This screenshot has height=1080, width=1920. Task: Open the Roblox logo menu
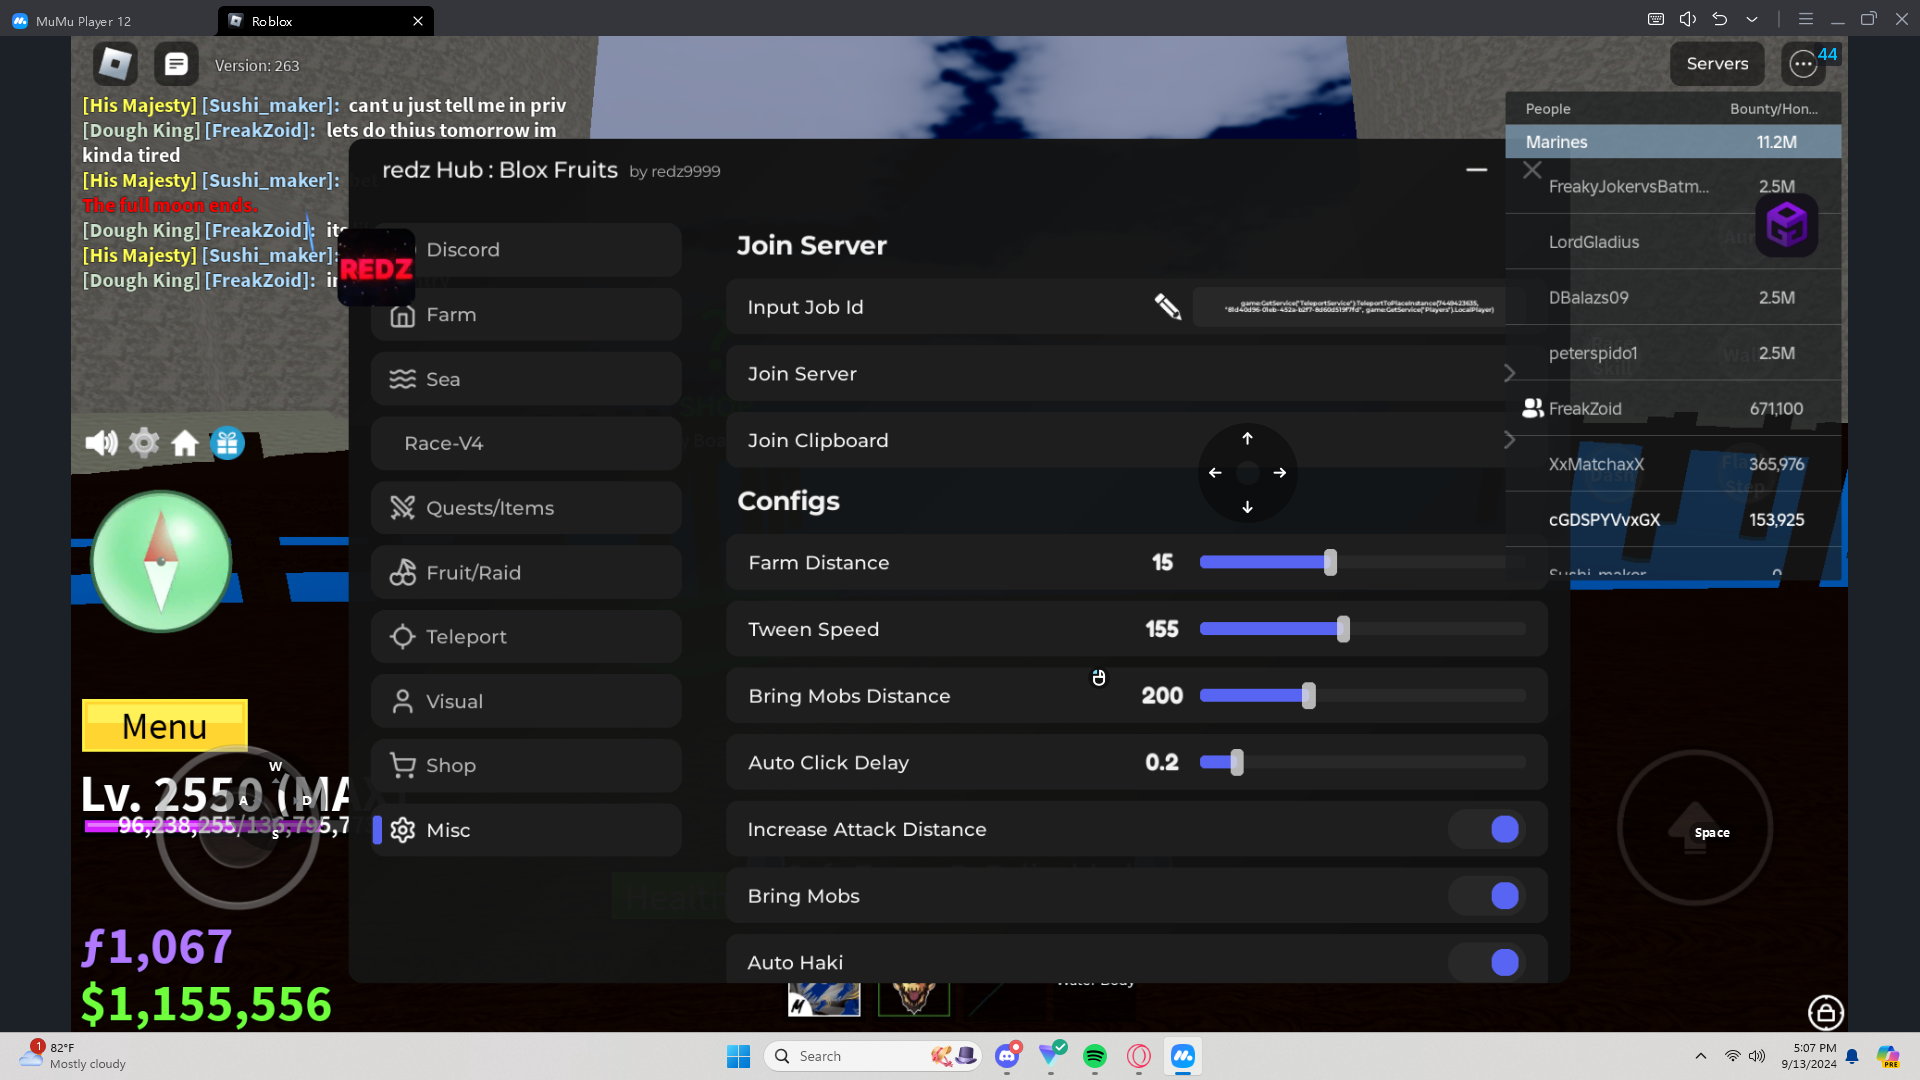pos(115,64)
